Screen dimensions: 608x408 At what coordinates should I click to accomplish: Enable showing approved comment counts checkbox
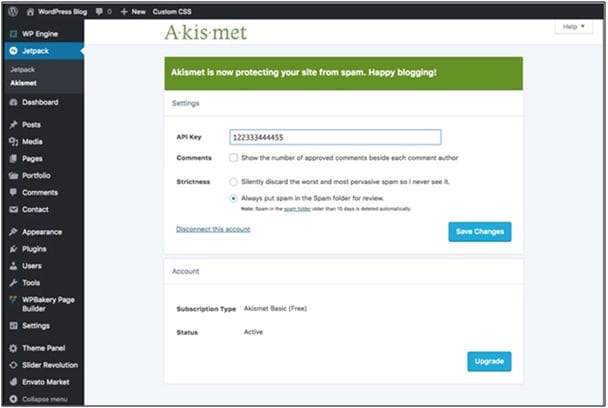click(x=233, y=158)
